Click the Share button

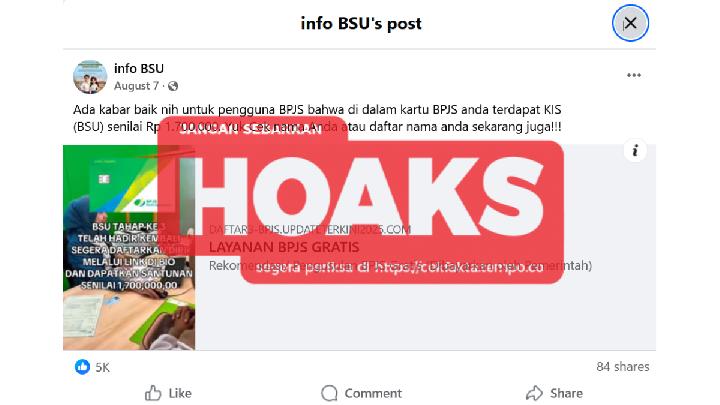(554, 393)
